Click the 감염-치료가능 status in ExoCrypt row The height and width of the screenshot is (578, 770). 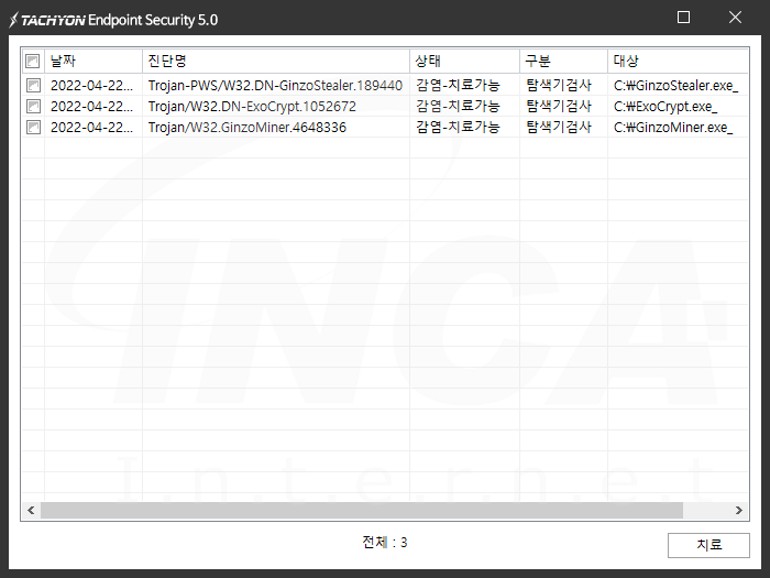[x=458, y=106]
